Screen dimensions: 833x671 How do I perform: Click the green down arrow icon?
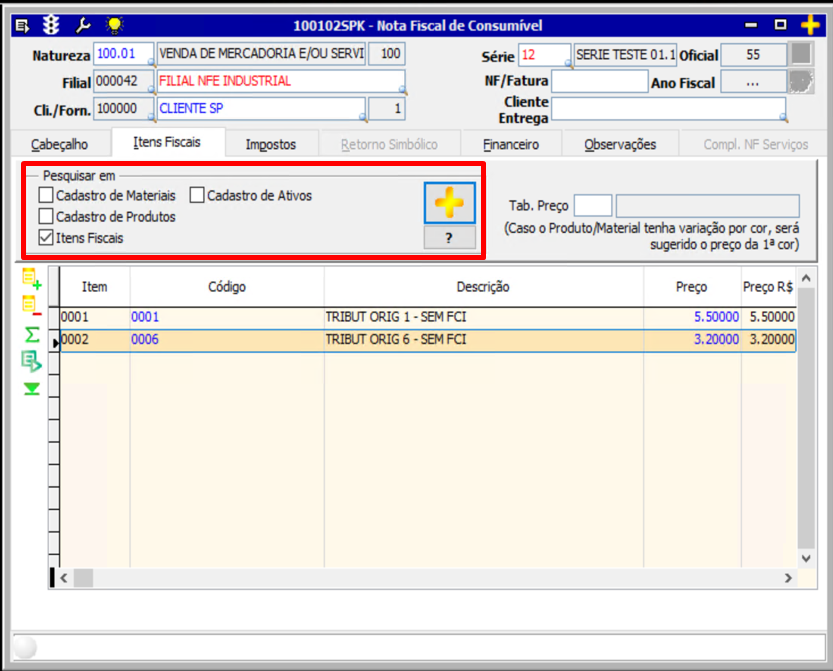31,389
